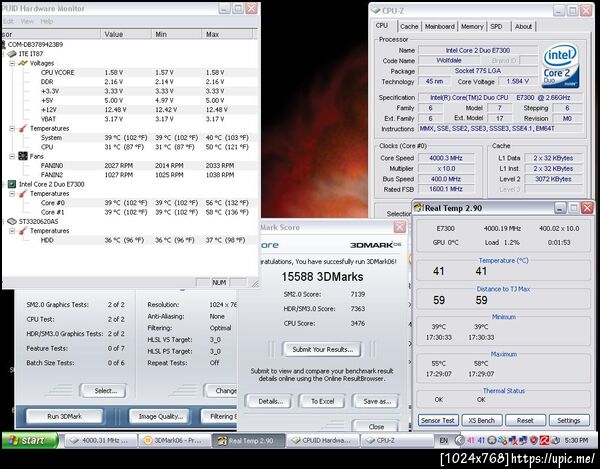This screenshot has width=600, height=469.
Task: Click the Intel Core 2 Duo logo in CPU-Z
Action: click(x=561, y=66)
